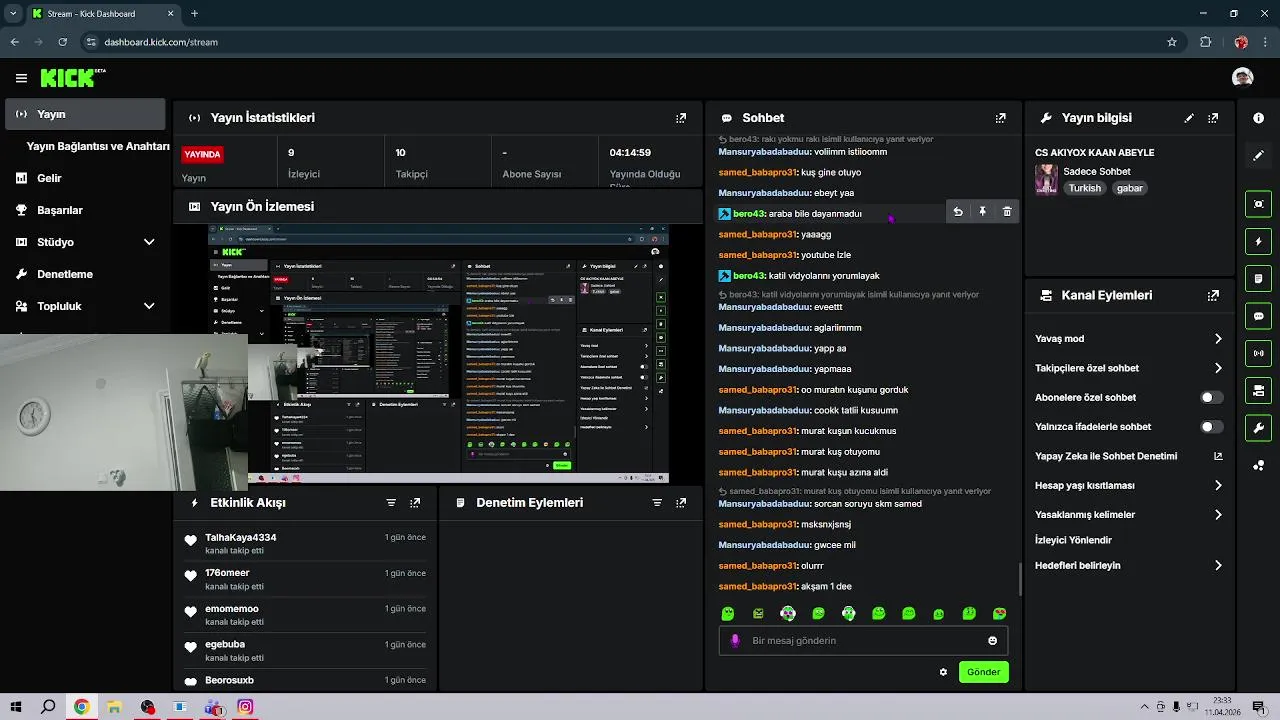Image resolution: width=1280 pixels, height=720 pixels.
Task: Send the message with the Gönder button
Action: [983, 672]
